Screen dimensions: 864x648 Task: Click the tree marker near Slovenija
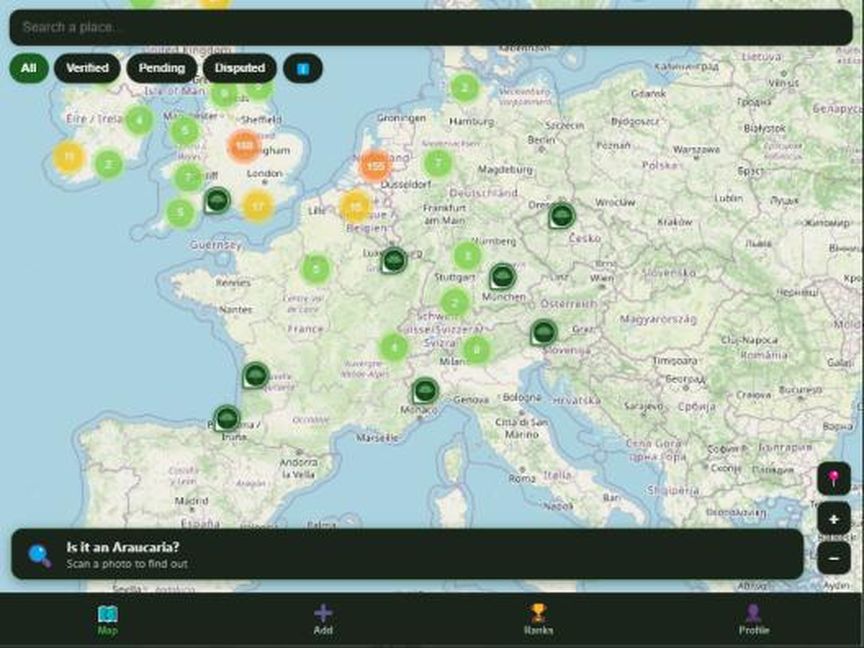point(543,332)
